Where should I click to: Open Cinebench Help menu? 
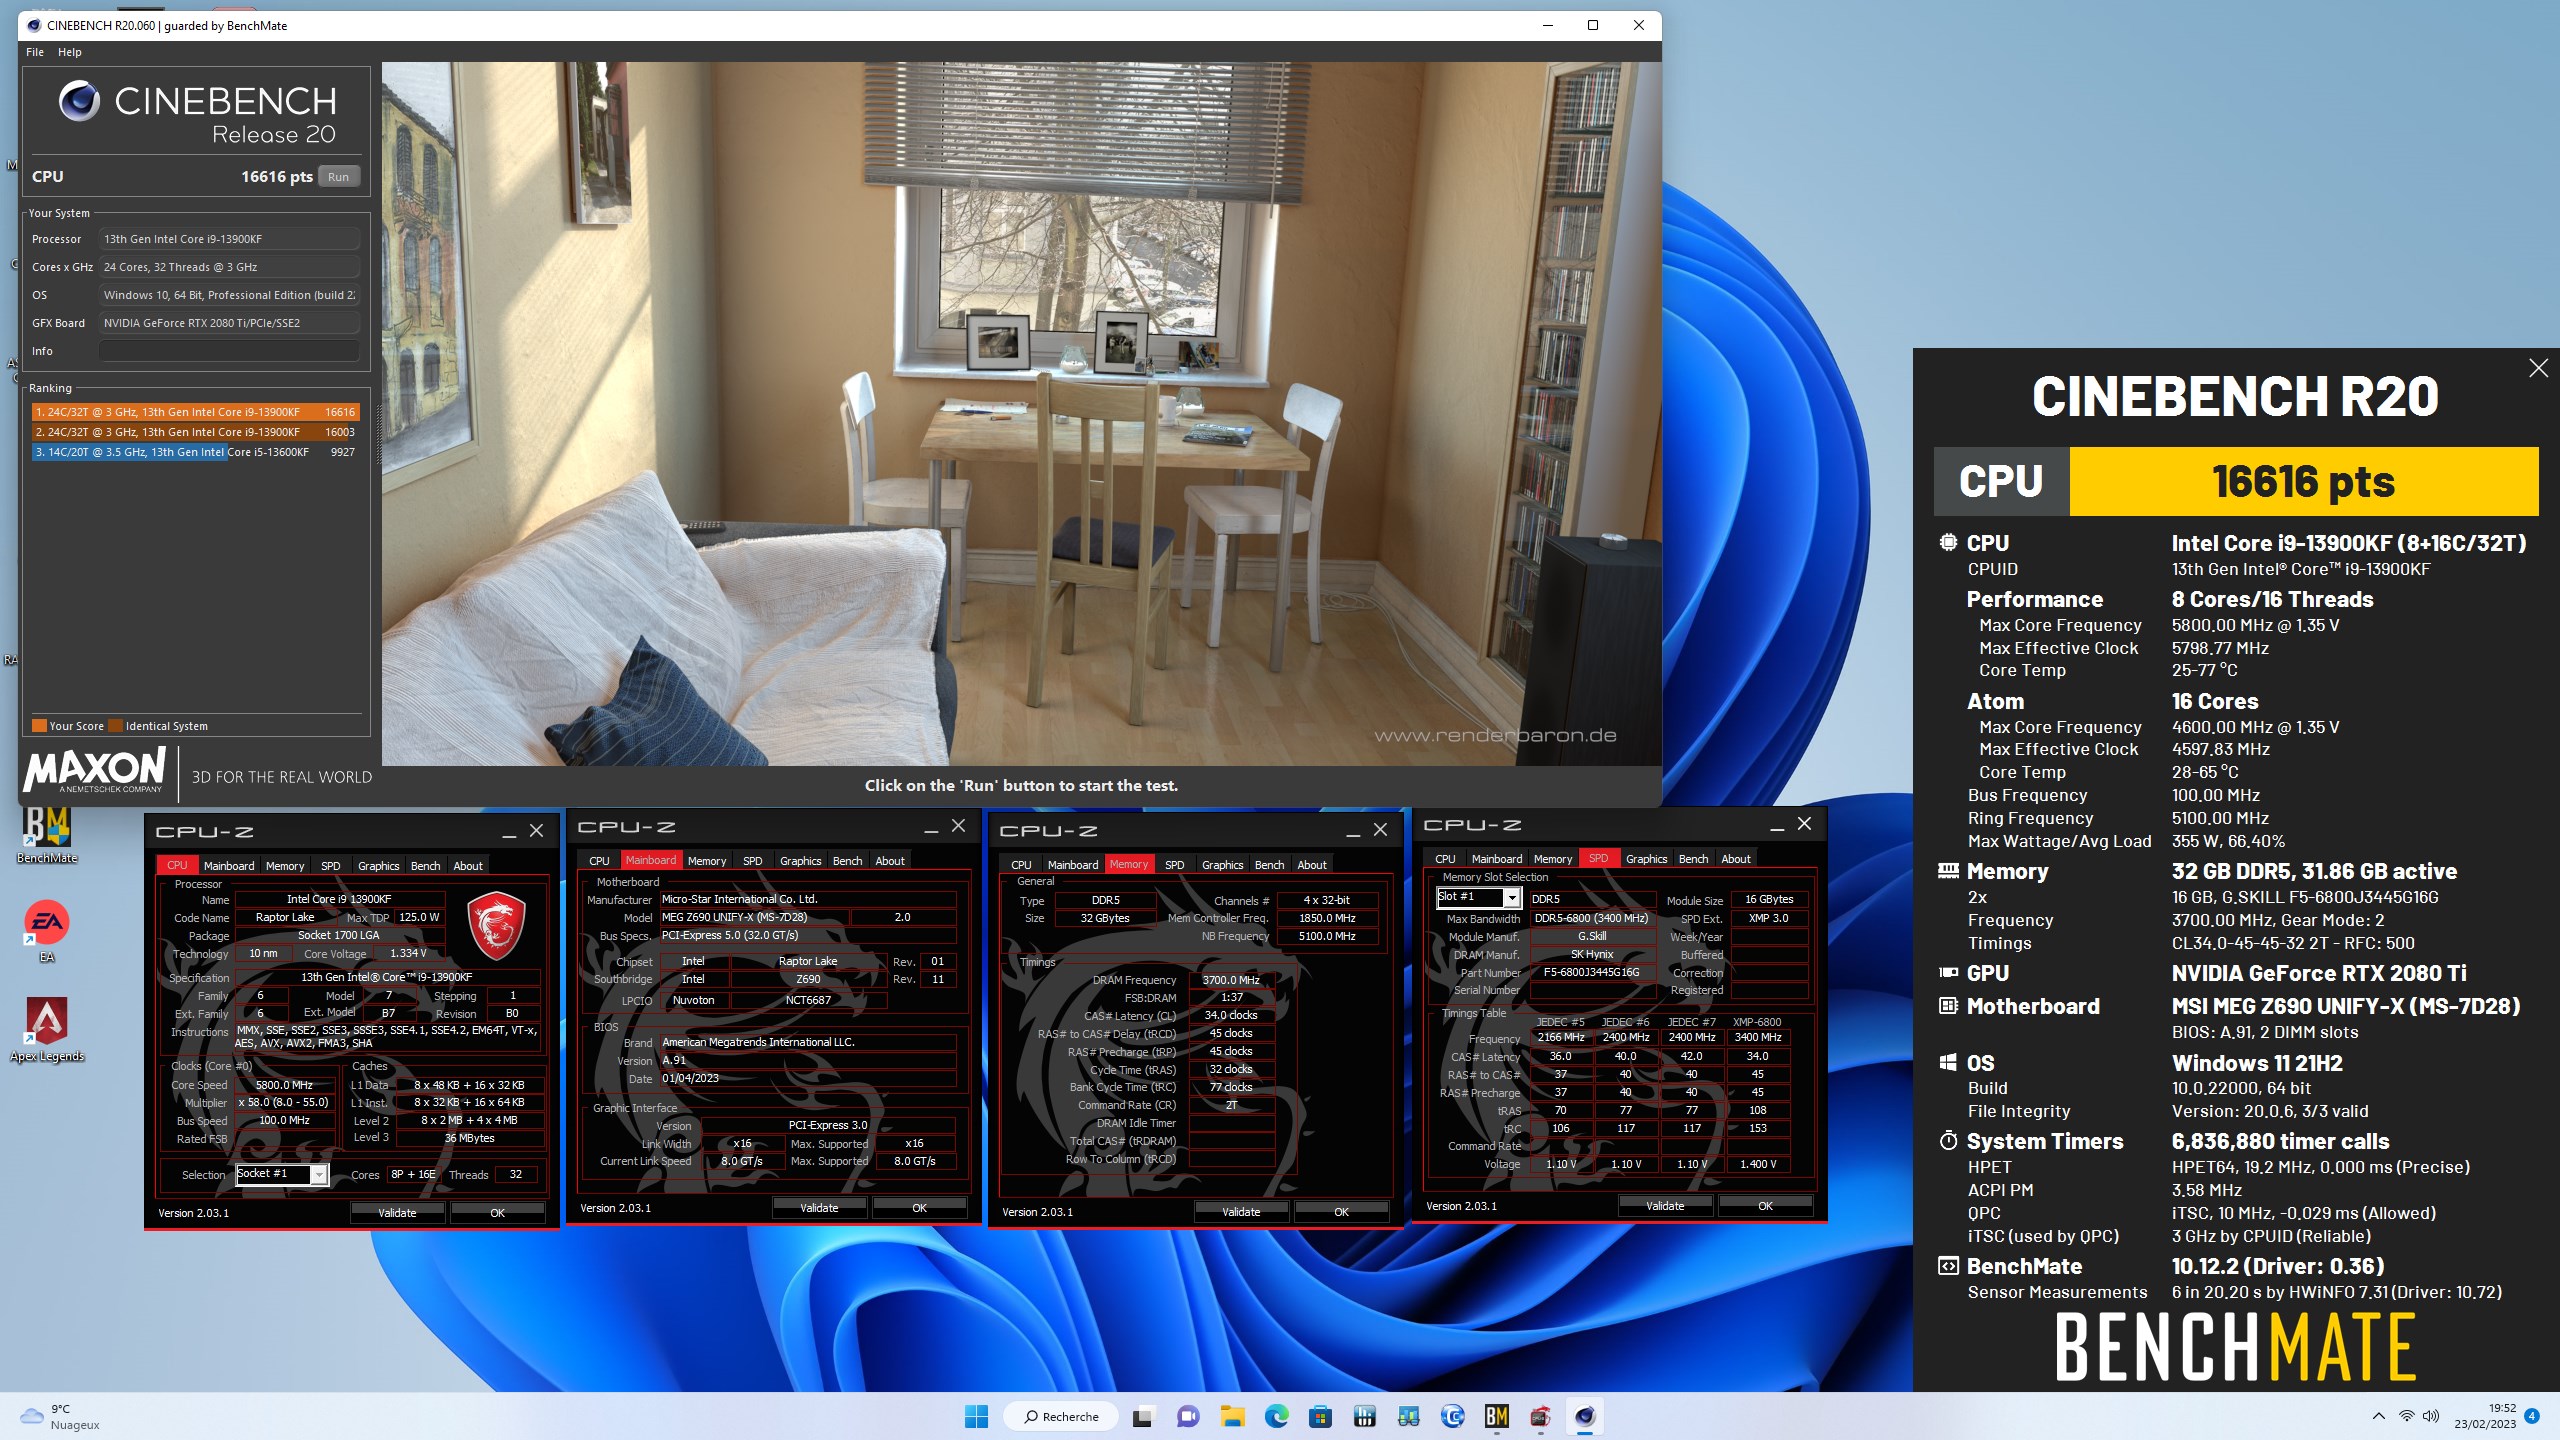coord(70,52)
